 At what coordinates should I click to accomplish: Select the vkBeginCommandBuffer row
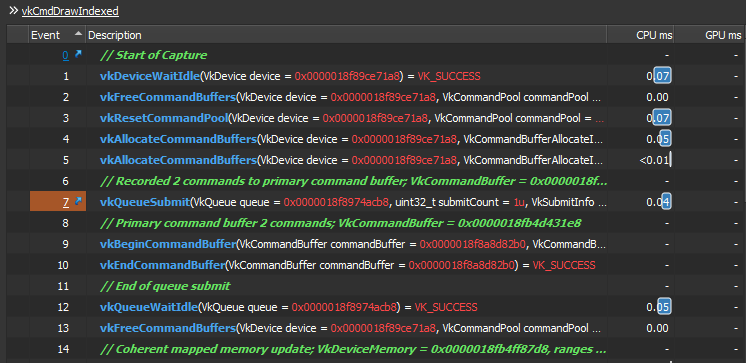(x=376, y=244)
